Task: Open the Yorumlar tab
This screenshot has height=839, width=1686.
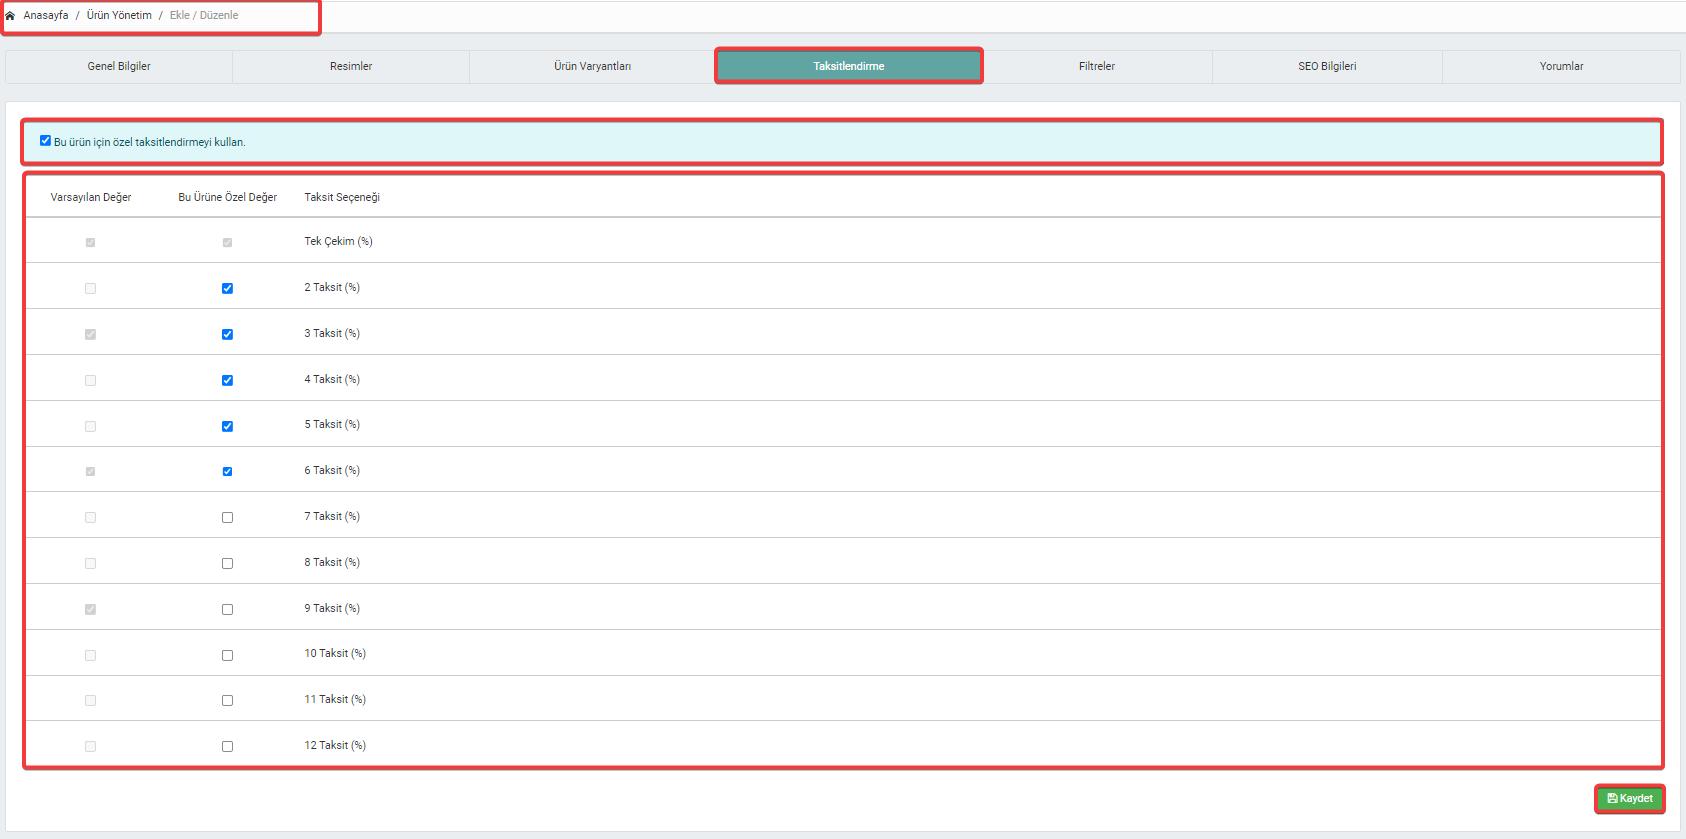Action: pyautogui.click(x=1561, y=66)
